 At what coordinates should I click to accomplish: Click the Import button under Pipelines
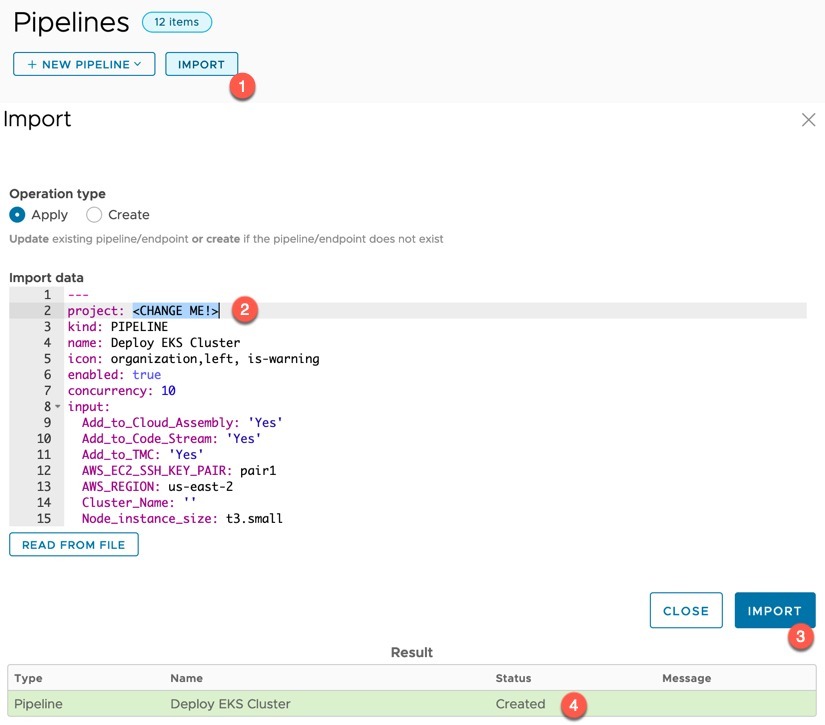click(x=202, y=64)
